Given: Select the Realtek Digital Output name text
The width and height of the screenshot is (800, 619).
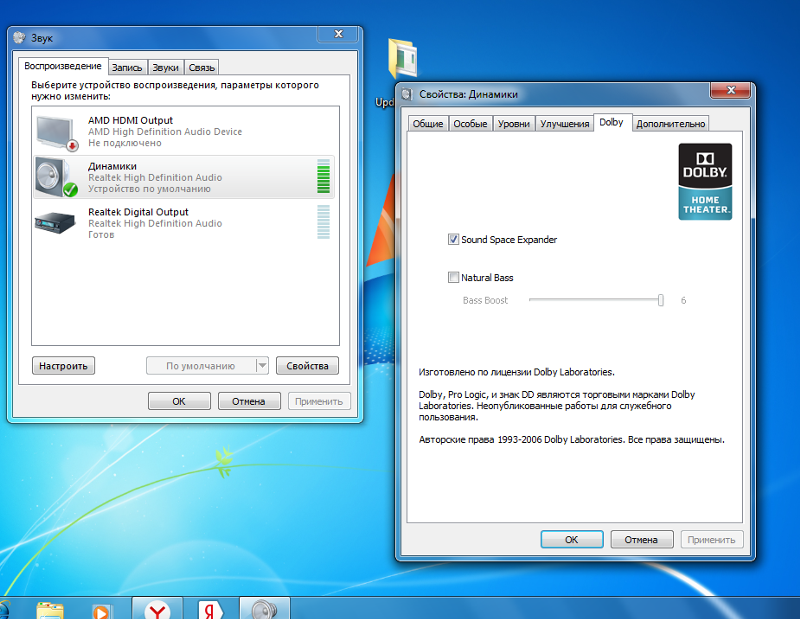Looking at the screenshot, I should (138, 212).
